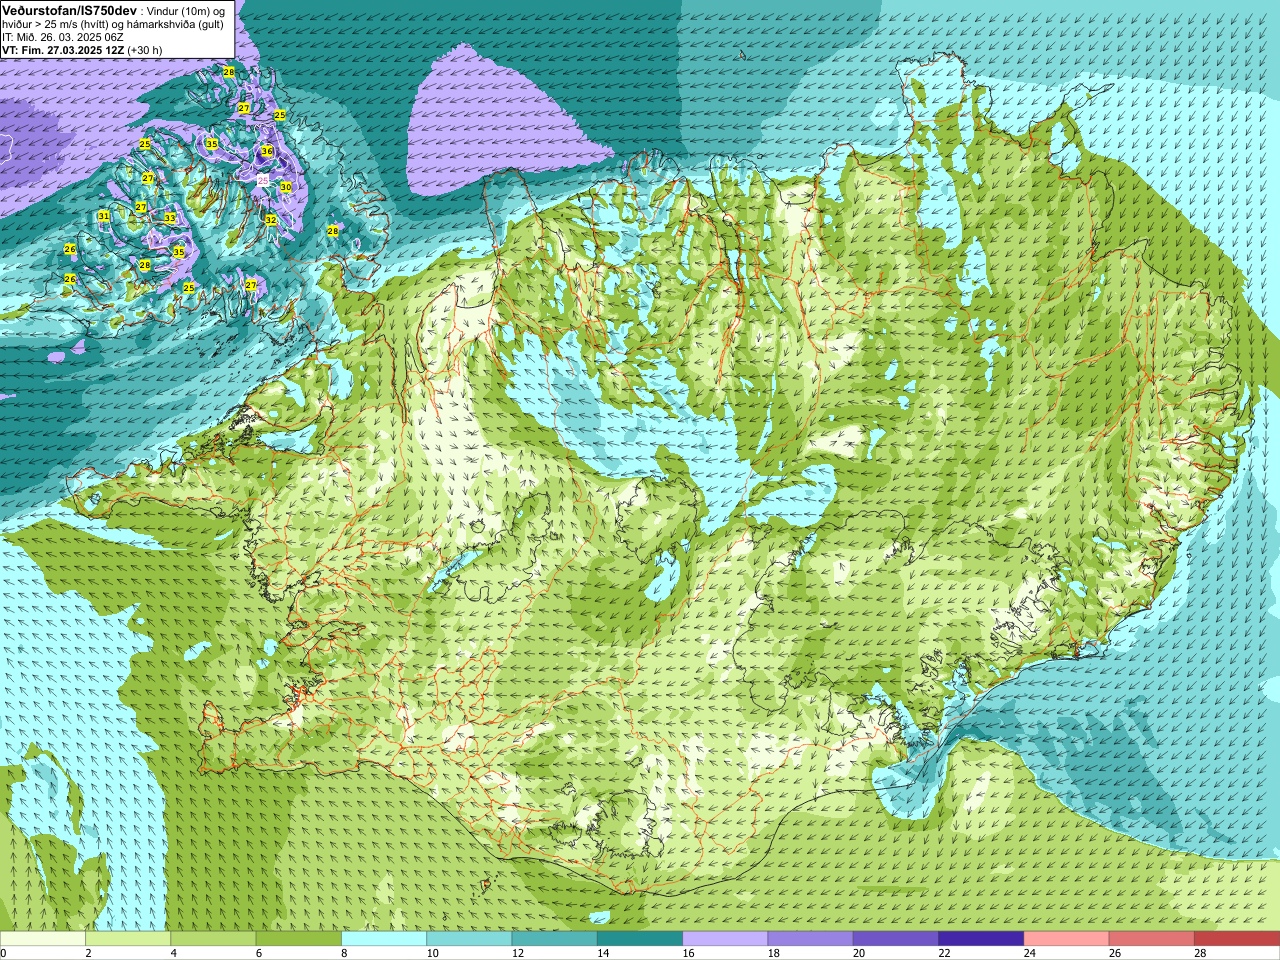Click the legend scale number 10

pos(432,953)
